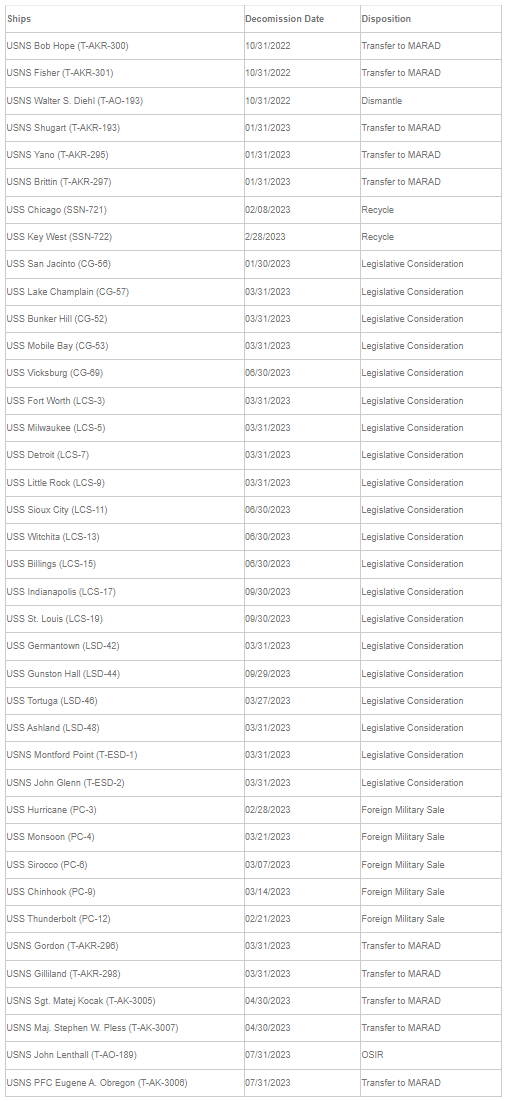Select the OSIR disposition cell
This screenshot has height=1101, width=512.
point(431,1055)
